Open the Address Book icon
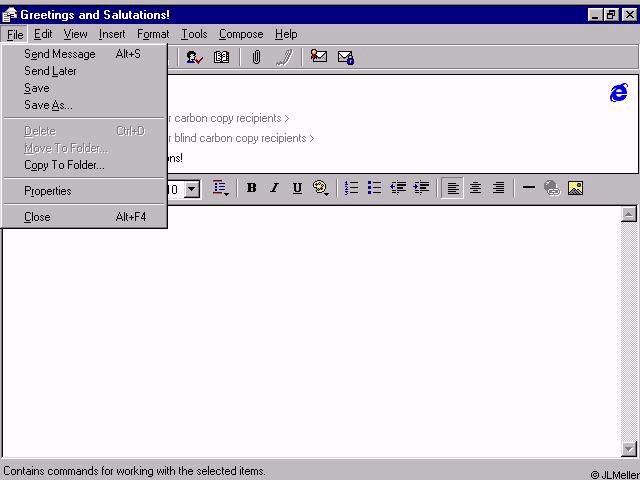The width and height of the screenshot is (640, 480). [221, 57]
